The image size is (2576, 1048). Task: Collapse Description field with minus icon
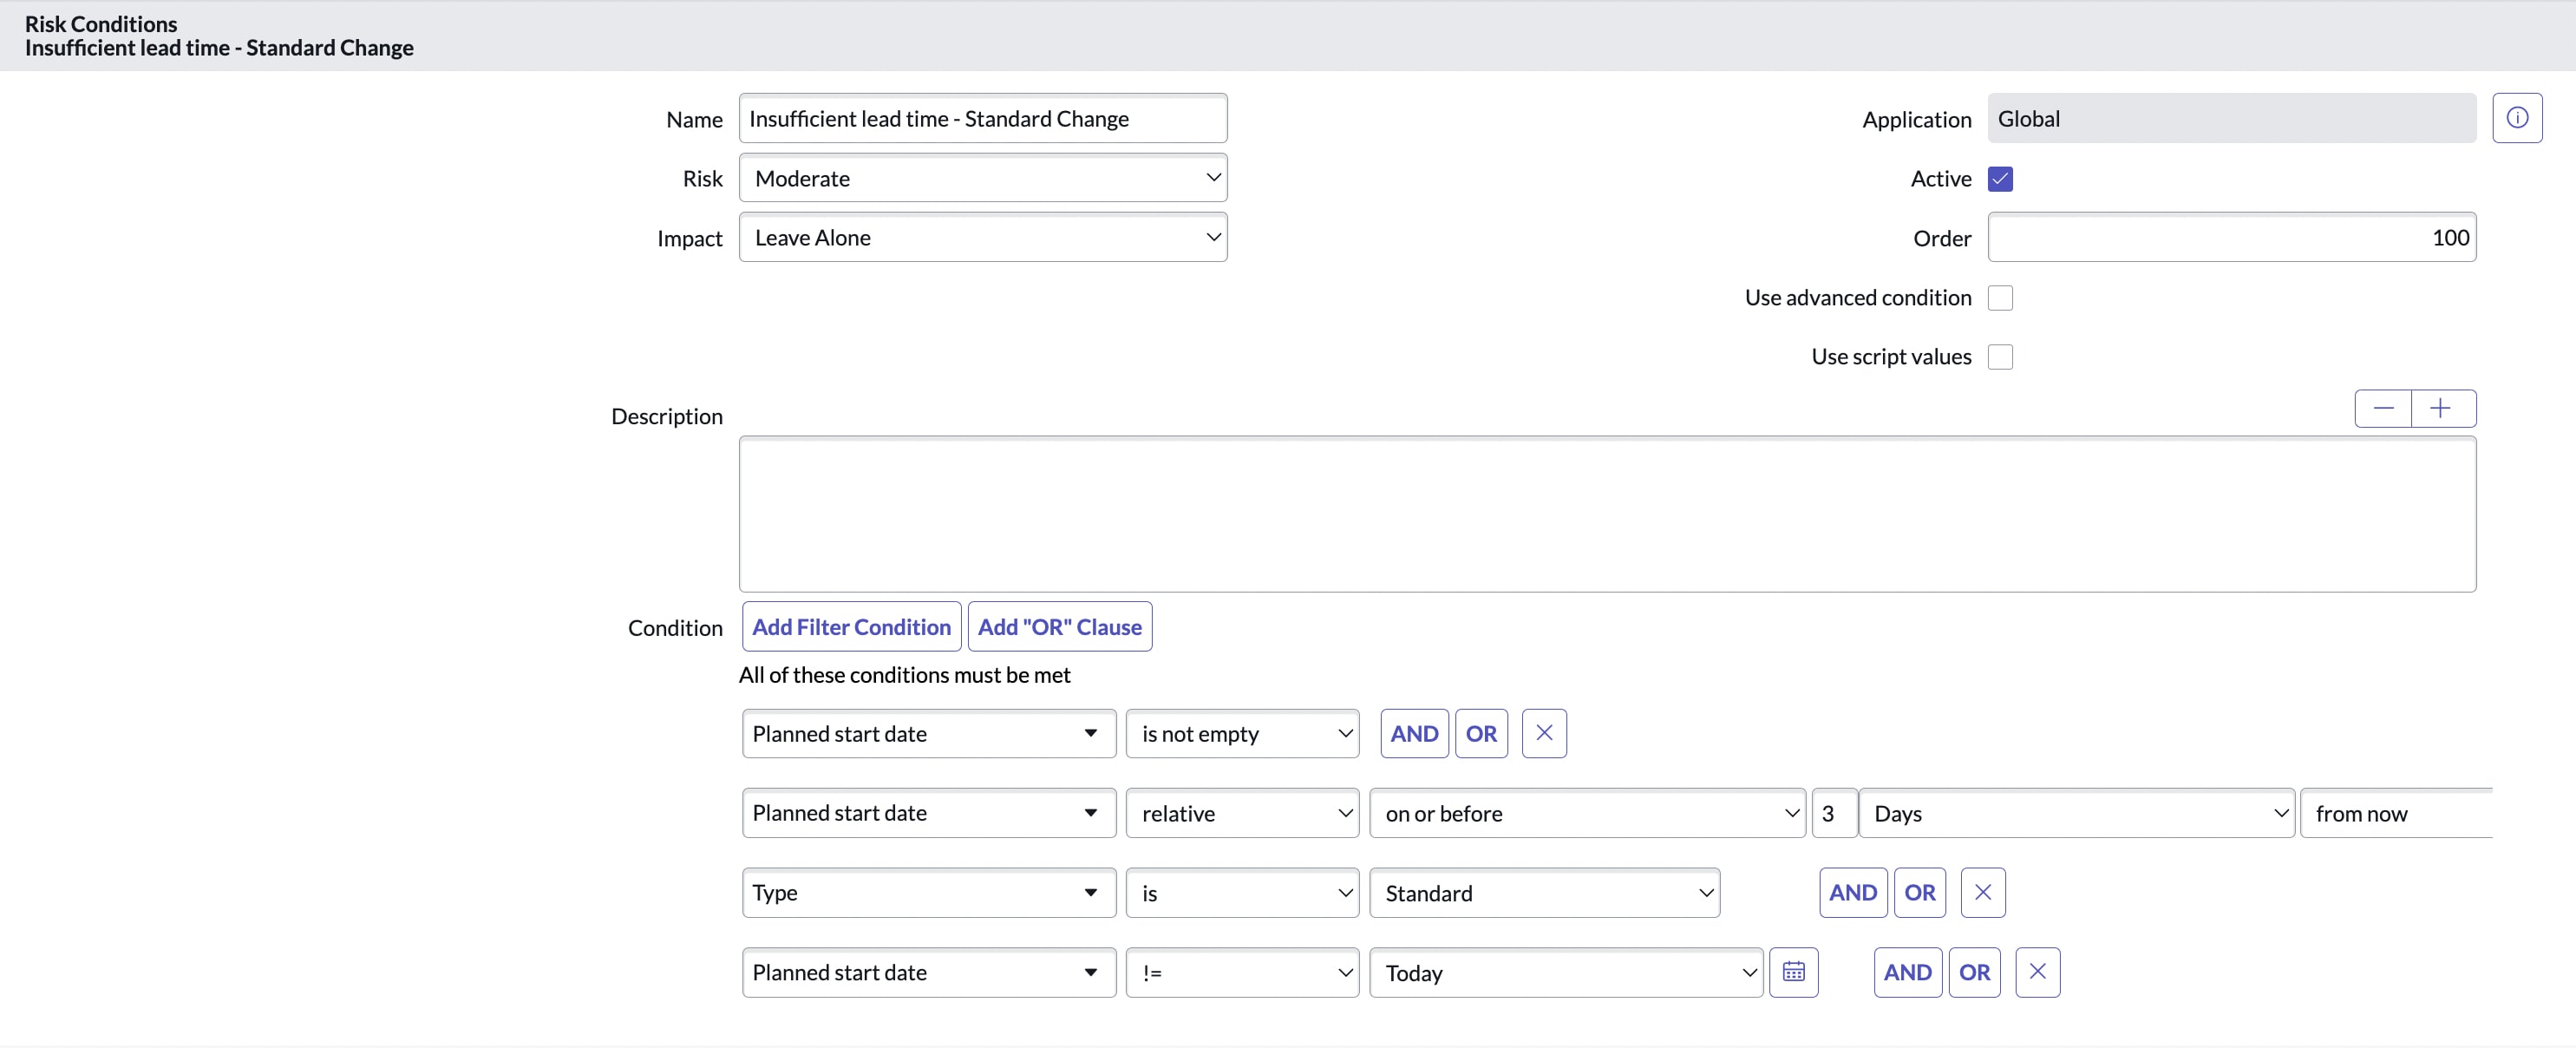tap(2383, 408)
